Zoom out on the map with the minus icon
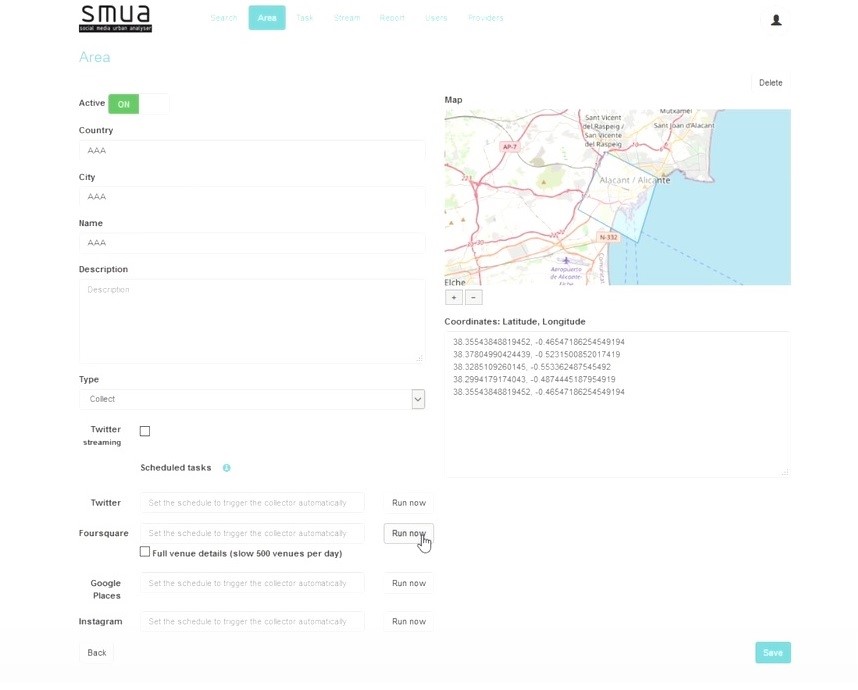The height and width of the screenshot is (690, 858). tap(472, 297)
